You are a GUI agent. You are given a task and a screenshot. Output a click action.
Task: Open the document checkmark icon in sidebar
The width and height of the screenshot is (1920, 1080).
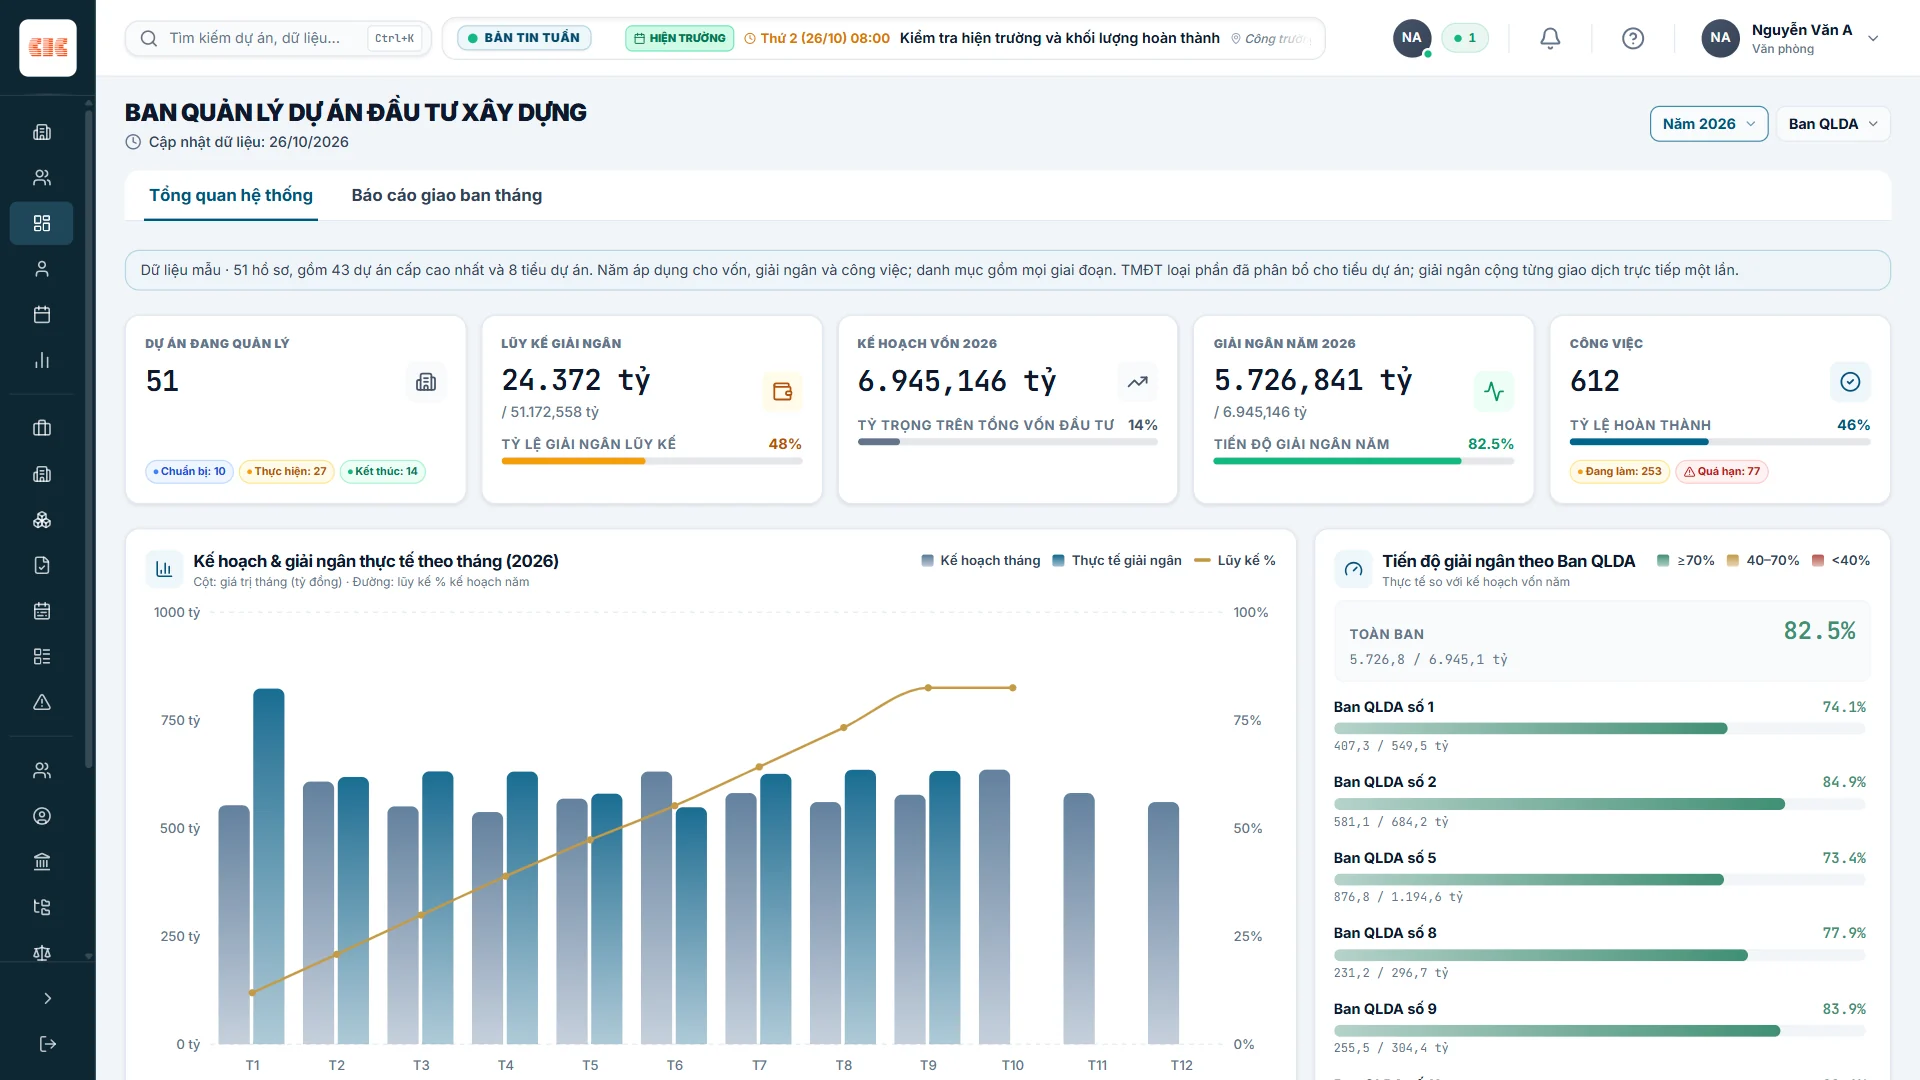[42, 565]
